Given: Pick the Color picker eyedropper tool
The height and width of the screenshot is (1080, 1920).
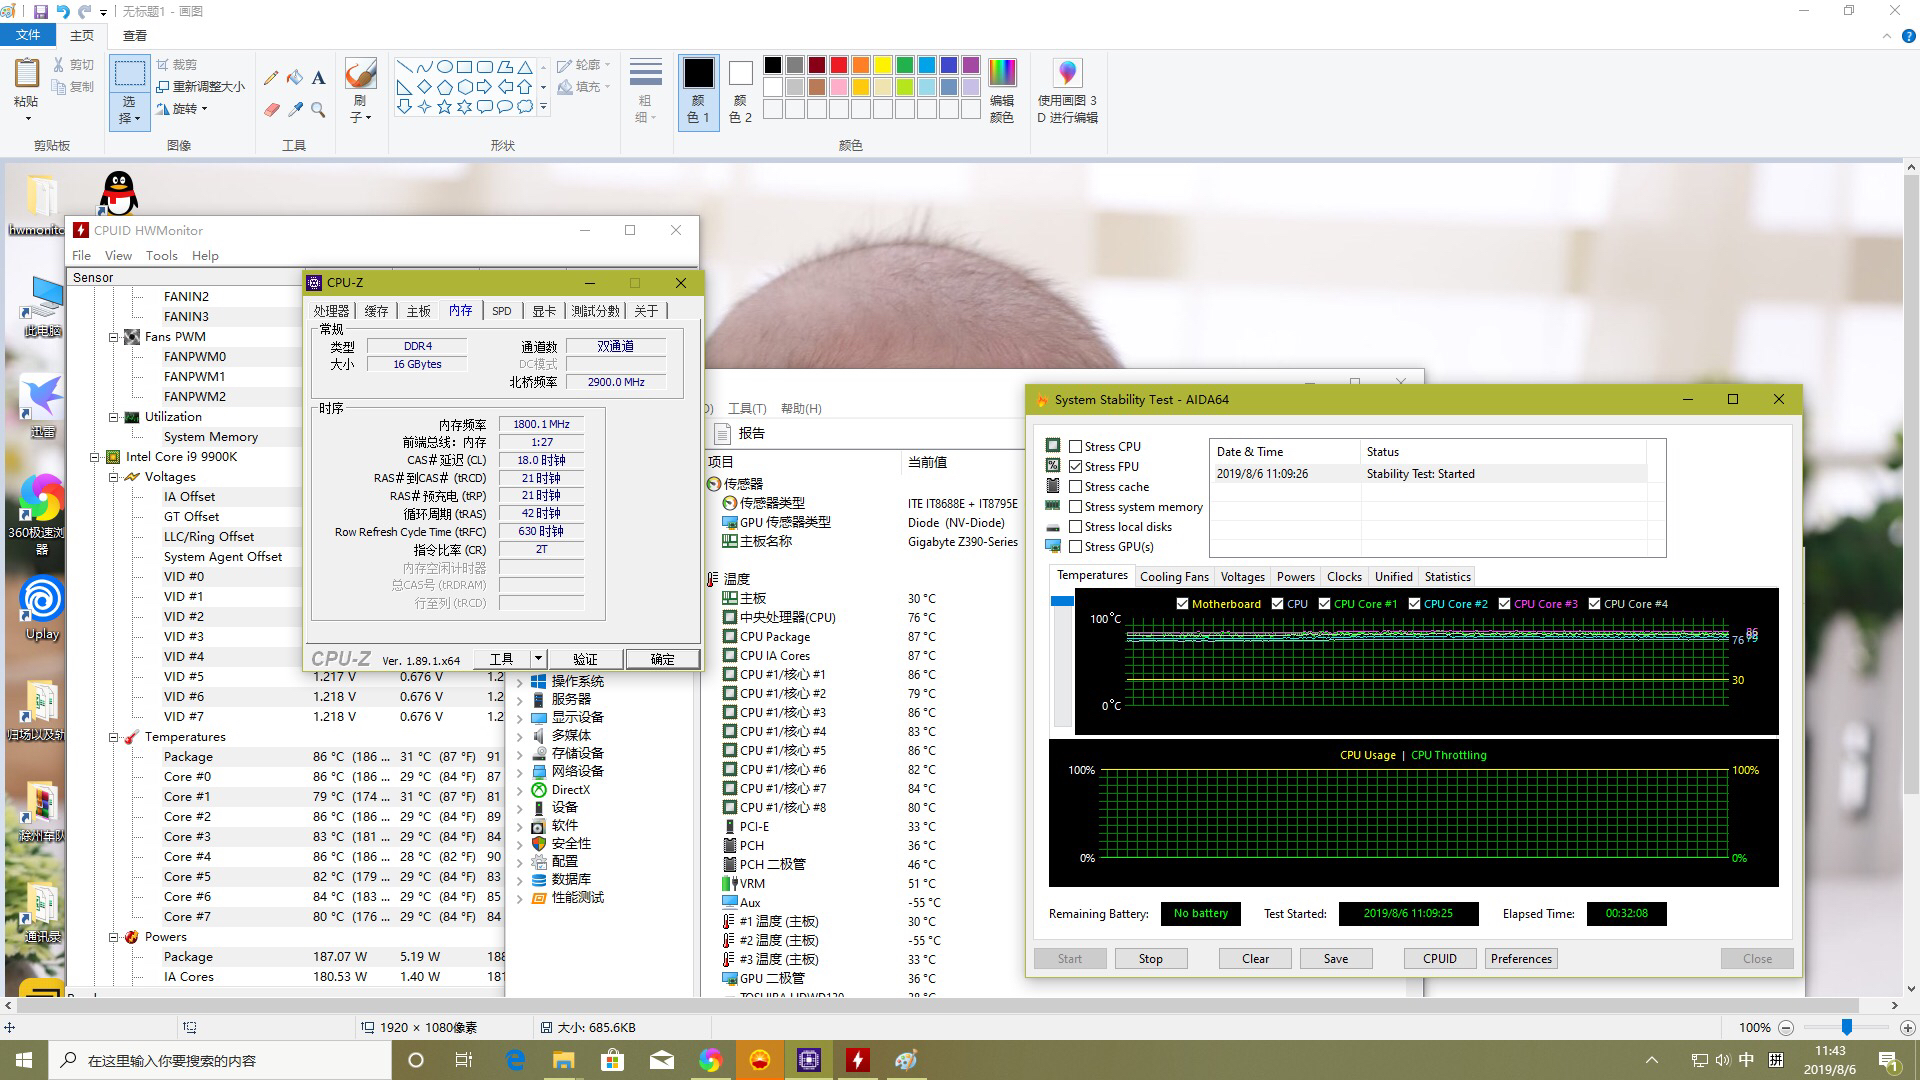Looking at the screenshot, I should [295, 110].
